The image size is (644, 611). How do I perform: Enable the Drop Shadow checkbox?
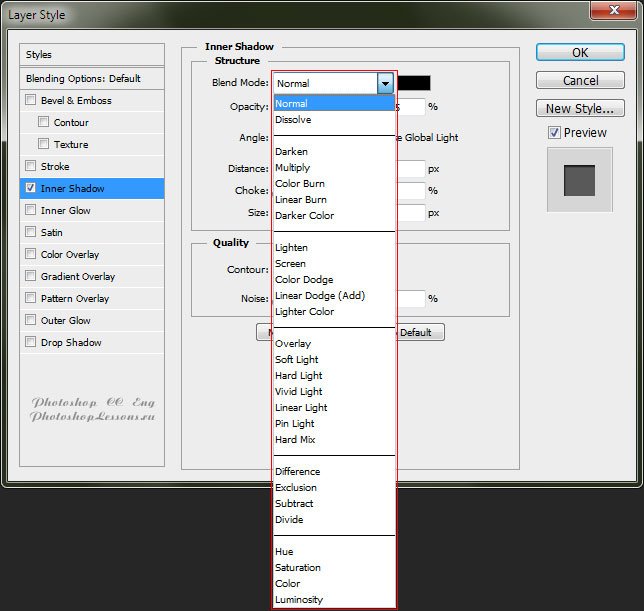click(31, 342)
